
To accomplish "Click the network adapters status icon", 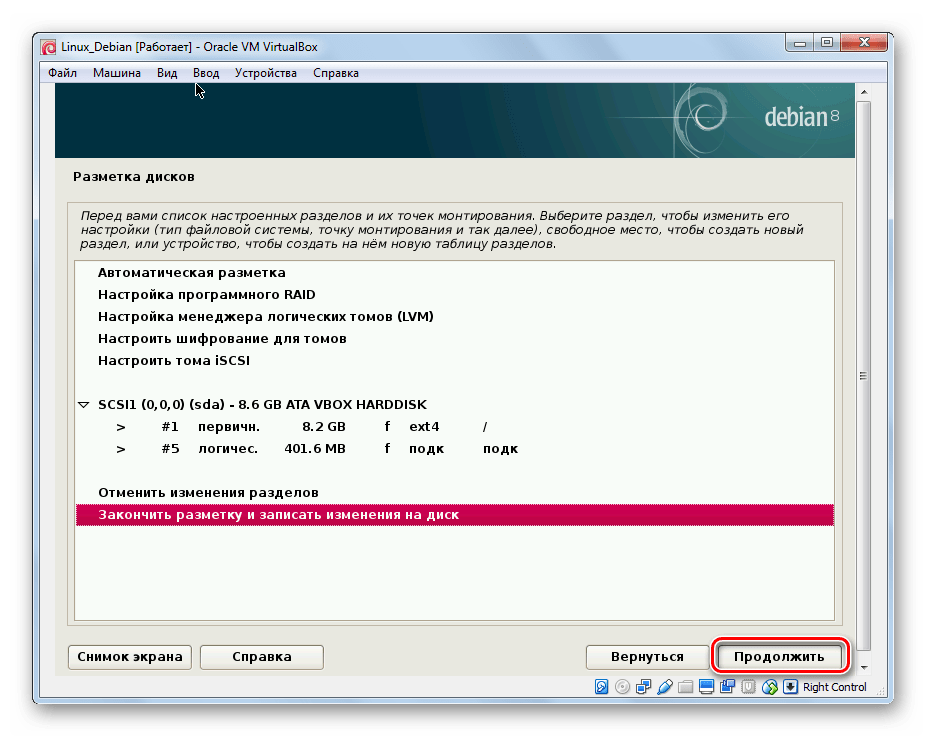I will coord(643,687).
